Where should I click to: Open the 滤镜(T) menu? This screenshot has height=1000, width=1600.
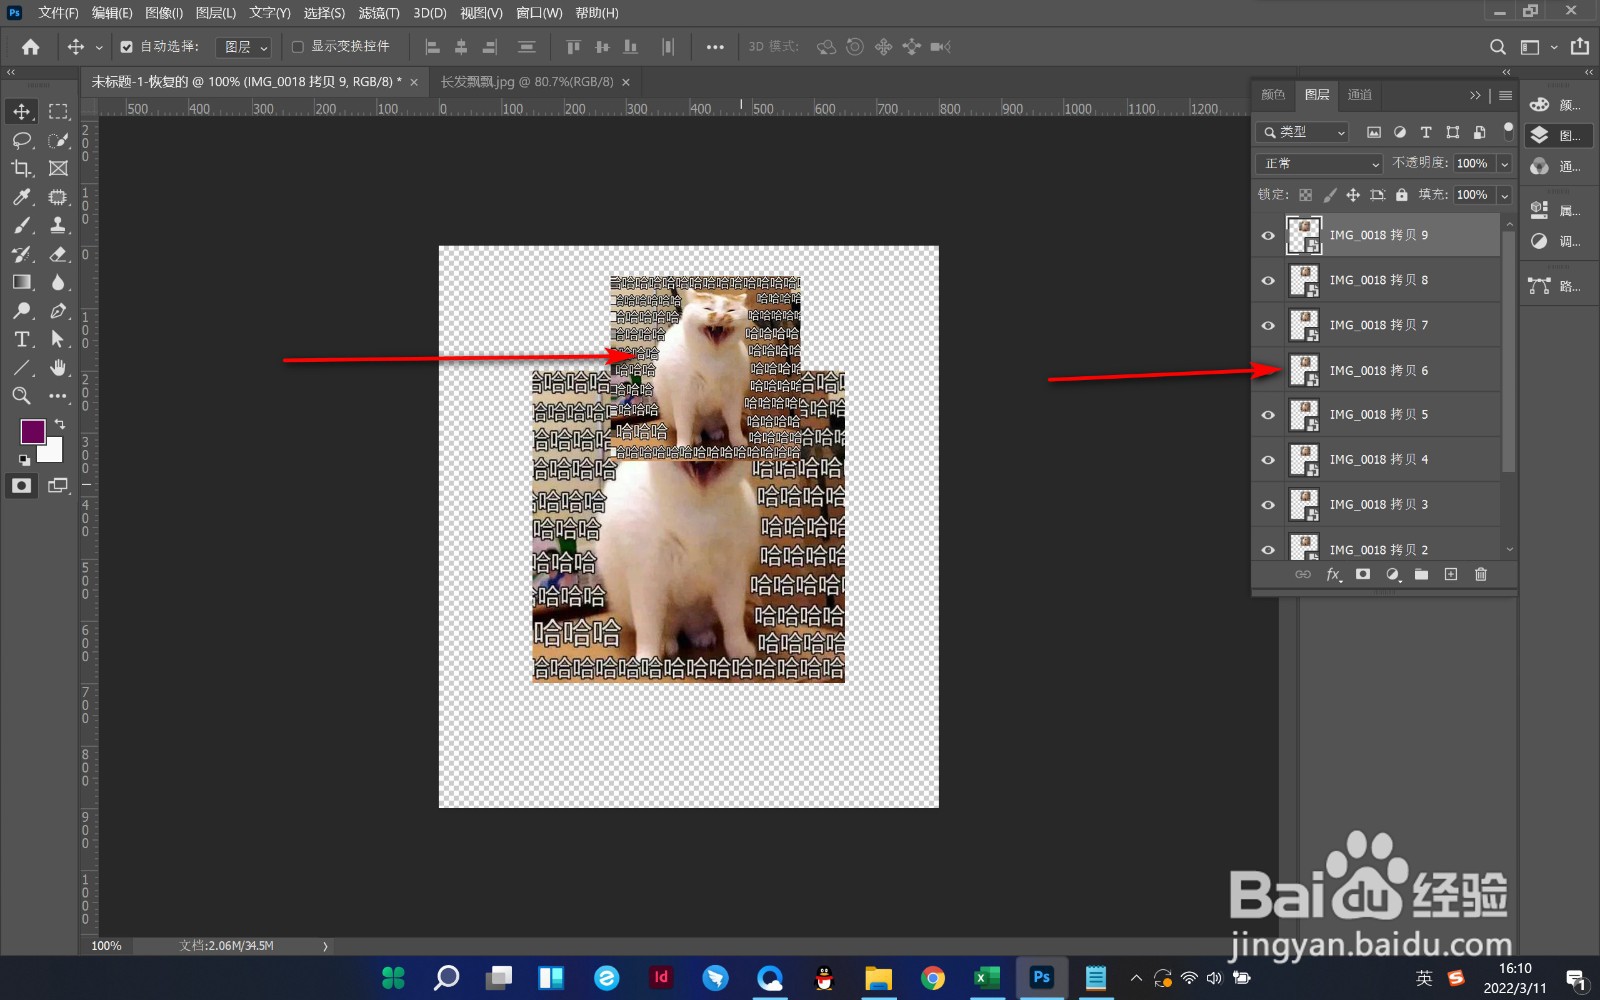point(379,13)
